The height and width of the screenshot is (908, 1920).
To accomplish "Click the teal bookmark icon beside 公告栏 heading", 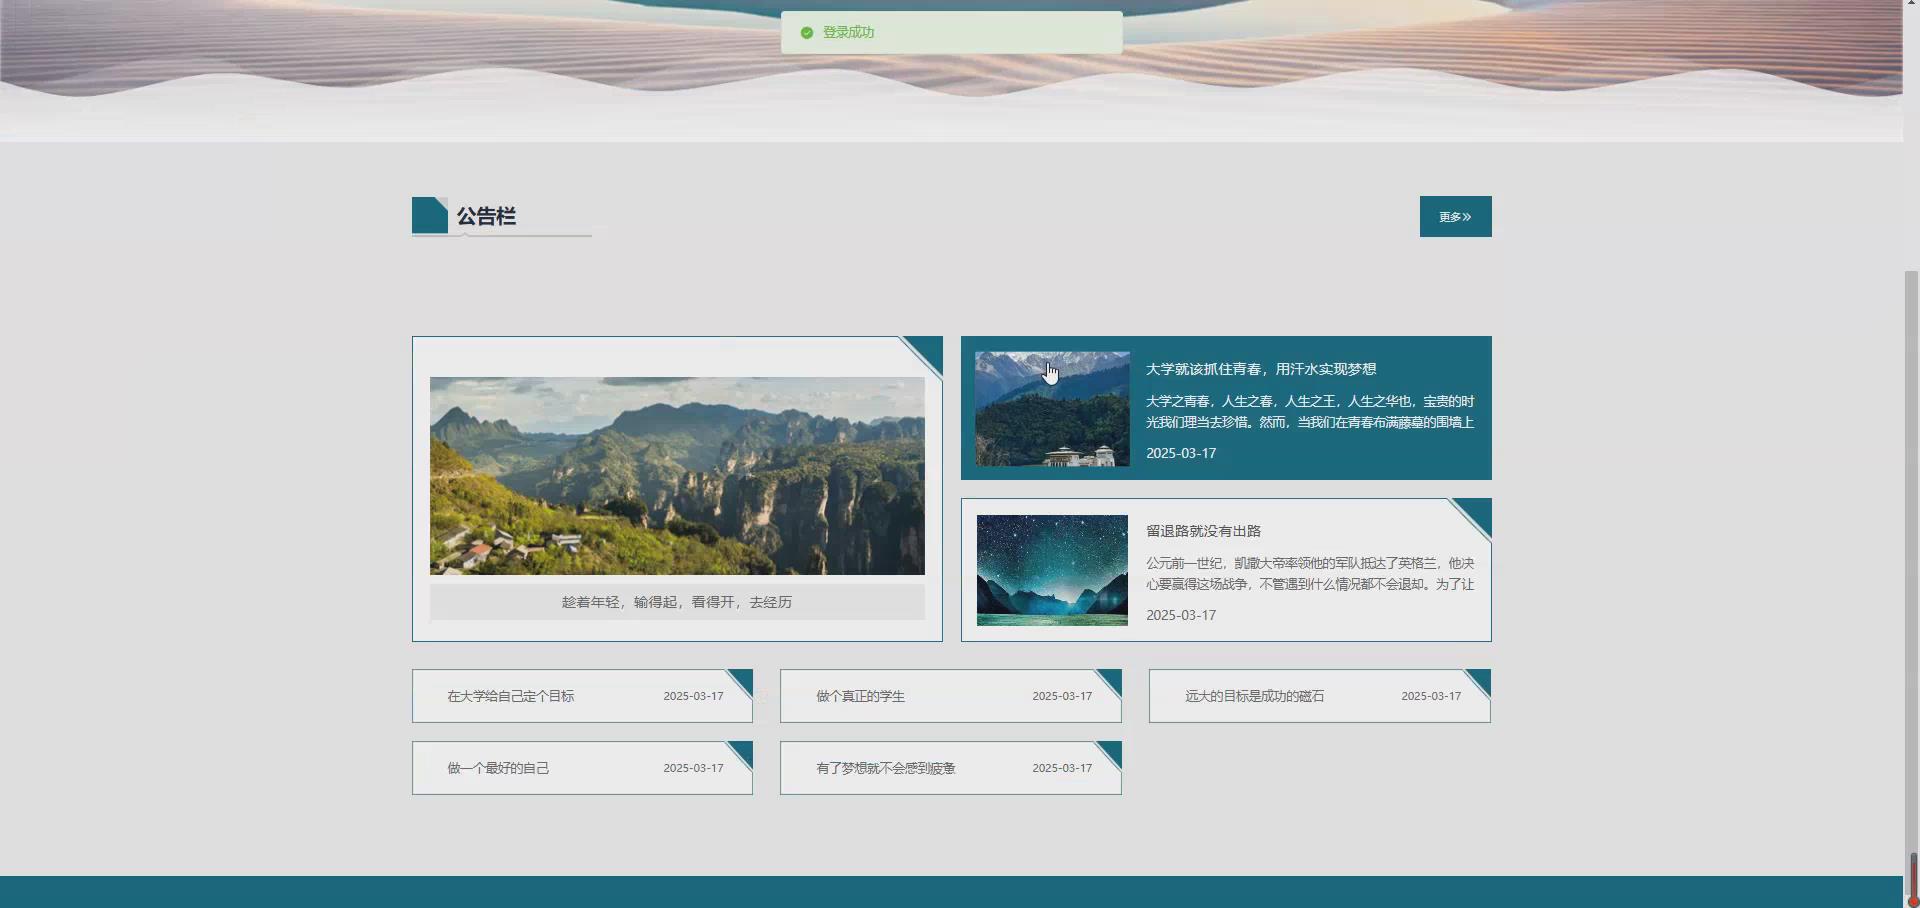I will [x=430, y=214].
